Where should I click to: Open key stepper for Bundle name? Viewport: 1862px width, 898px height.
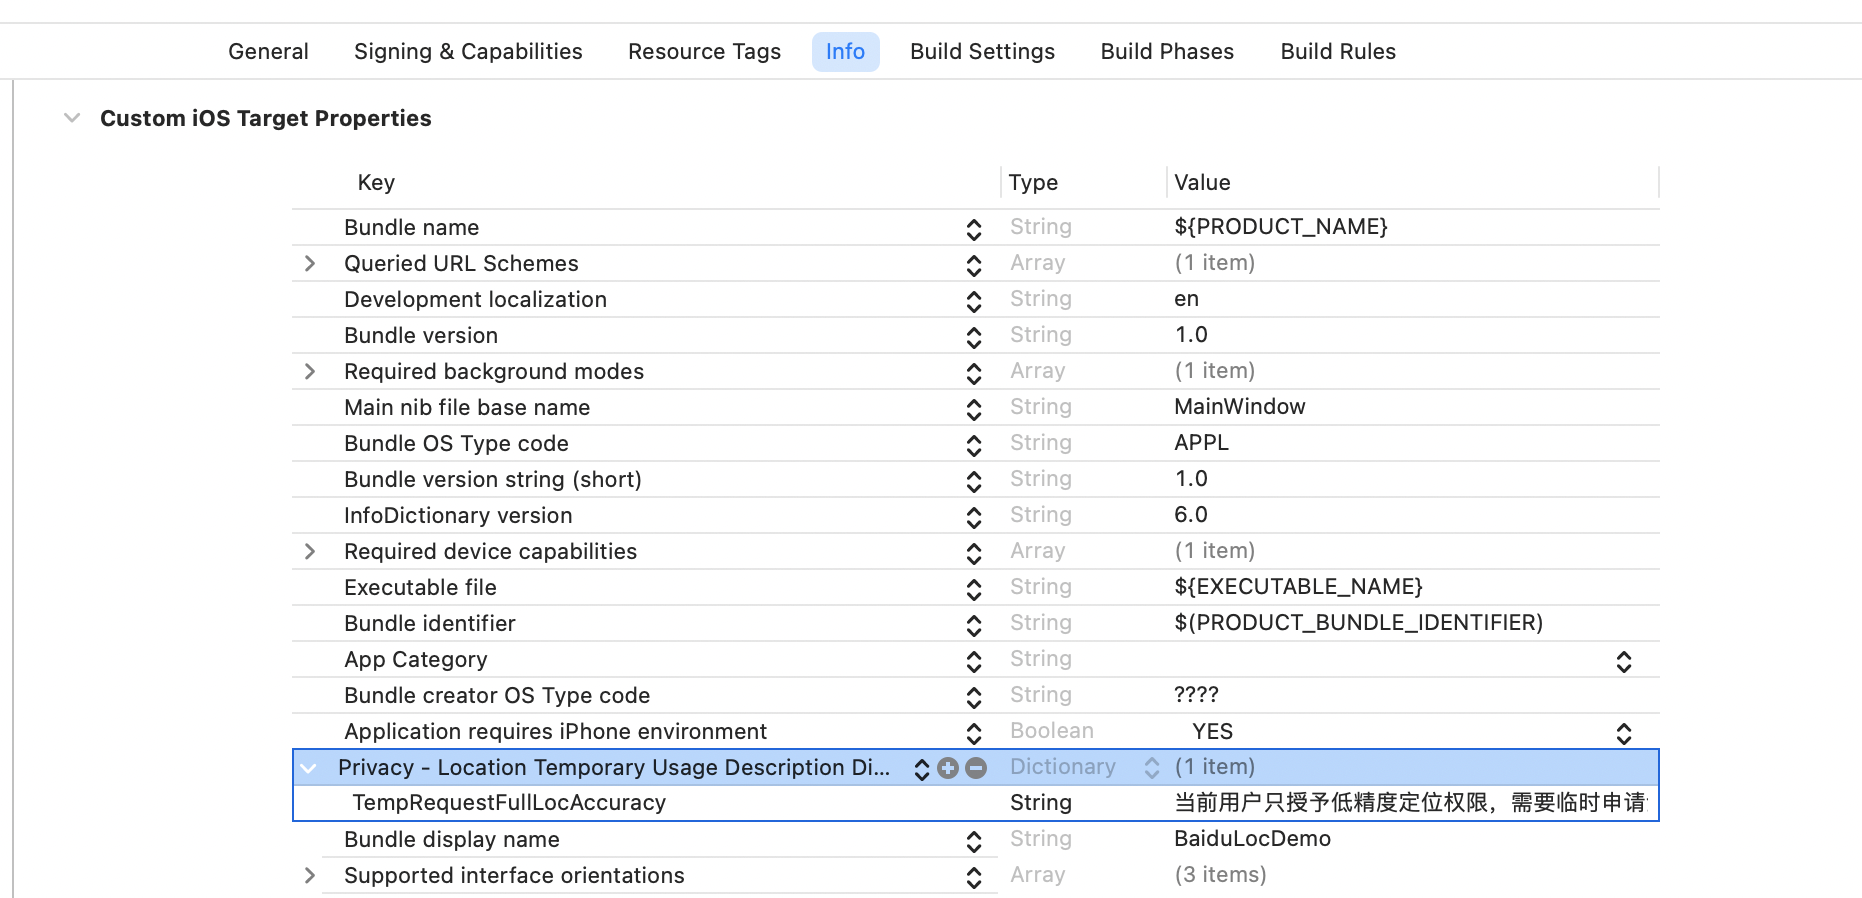click(973, 229)
